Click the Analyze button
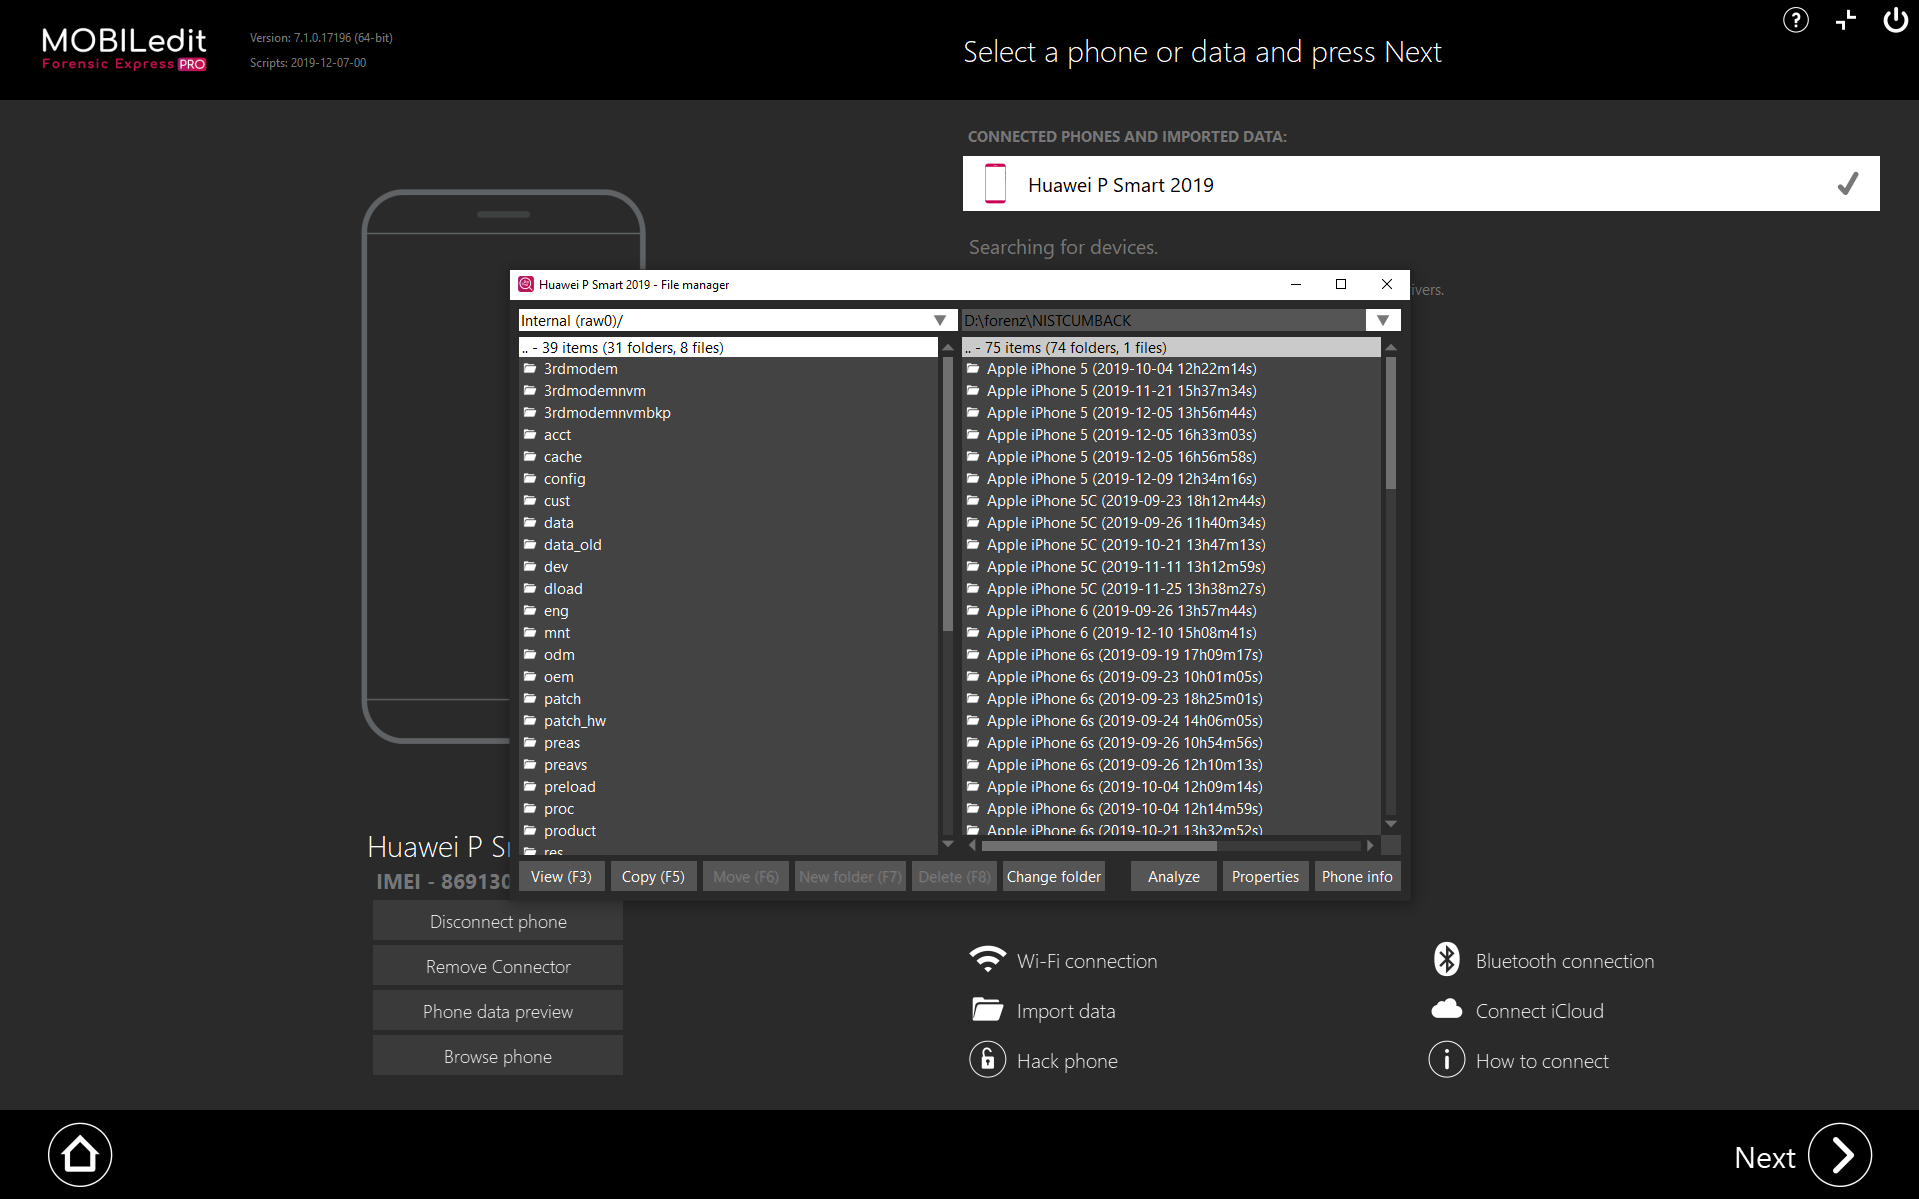The image size is (1919, 1199). tap(1174, 876)
